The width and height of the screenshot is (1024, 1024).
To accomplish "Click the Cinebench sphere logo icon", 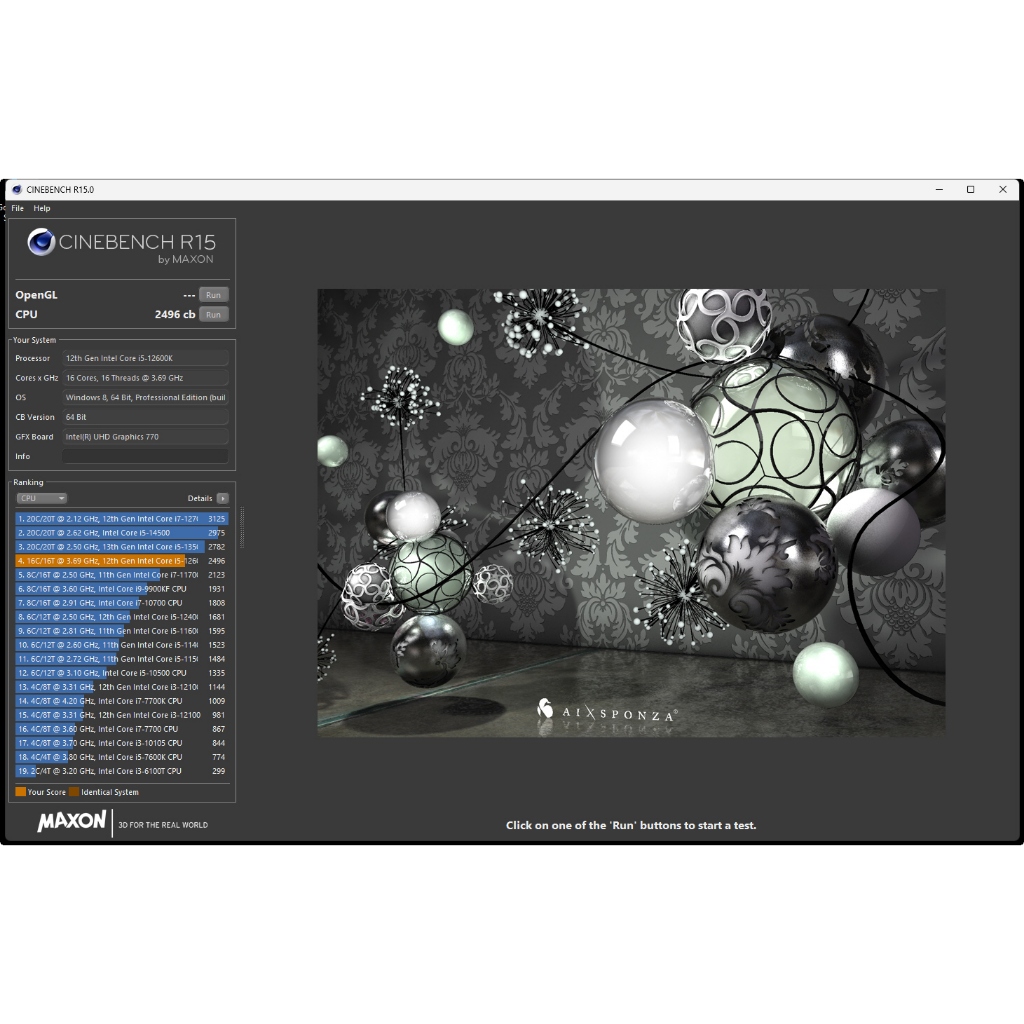I will click(x=41, y=242).
